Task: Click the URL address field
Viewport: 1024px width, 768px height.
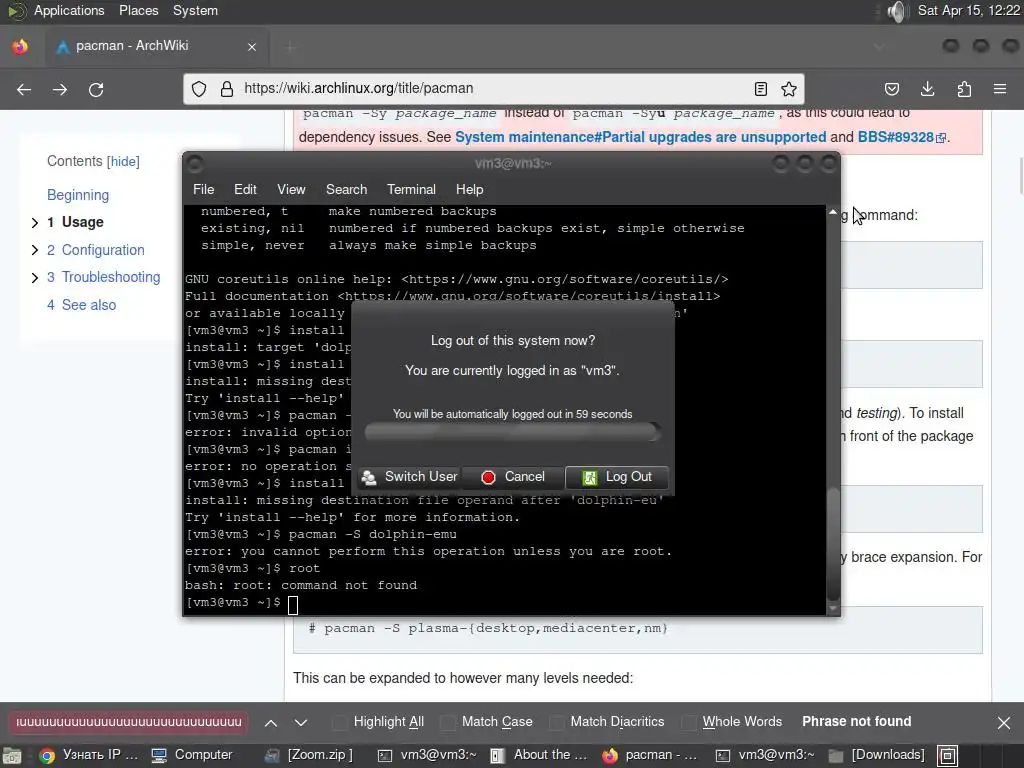Action: pos(494,89)
